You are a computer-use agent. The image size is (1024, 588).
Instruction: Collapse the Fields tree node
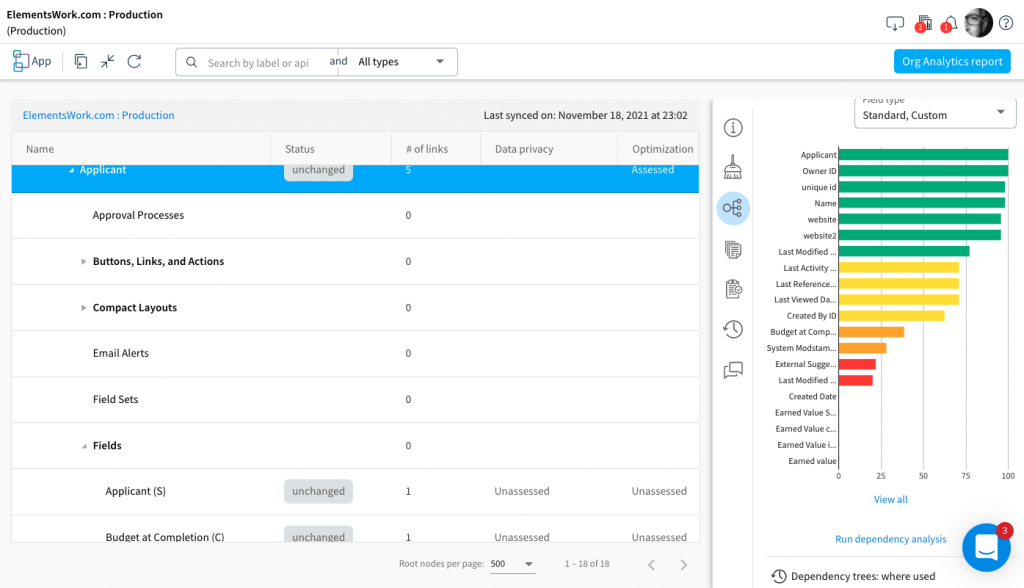[84, 446]
